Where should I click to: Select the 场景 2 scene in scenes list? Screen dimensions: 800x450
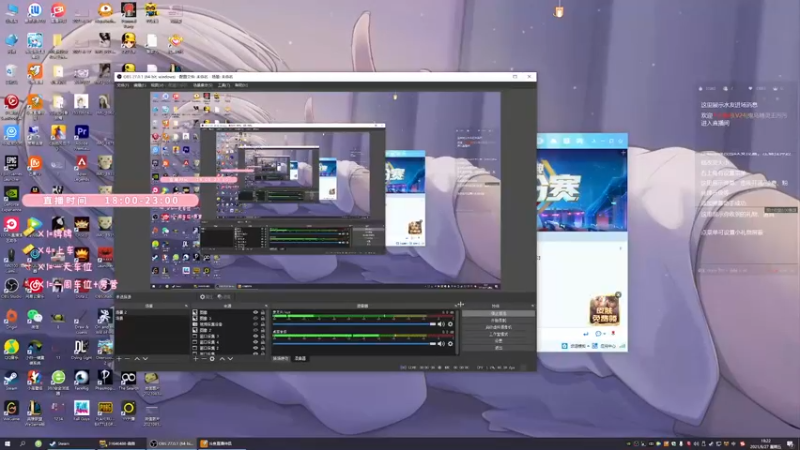pyautogui.click(x=152, y=312)
